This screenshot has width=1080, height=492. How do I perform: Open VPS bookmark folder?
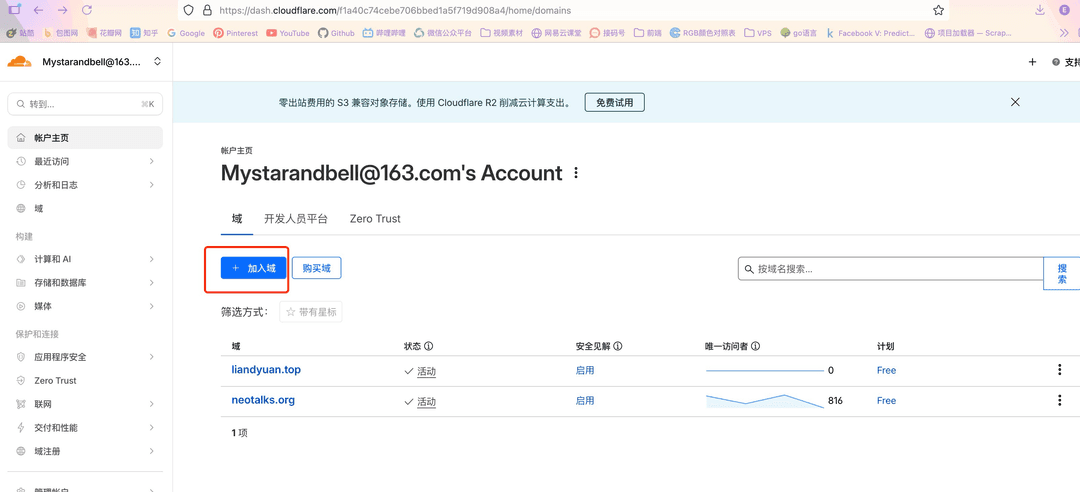click(758, 32)
